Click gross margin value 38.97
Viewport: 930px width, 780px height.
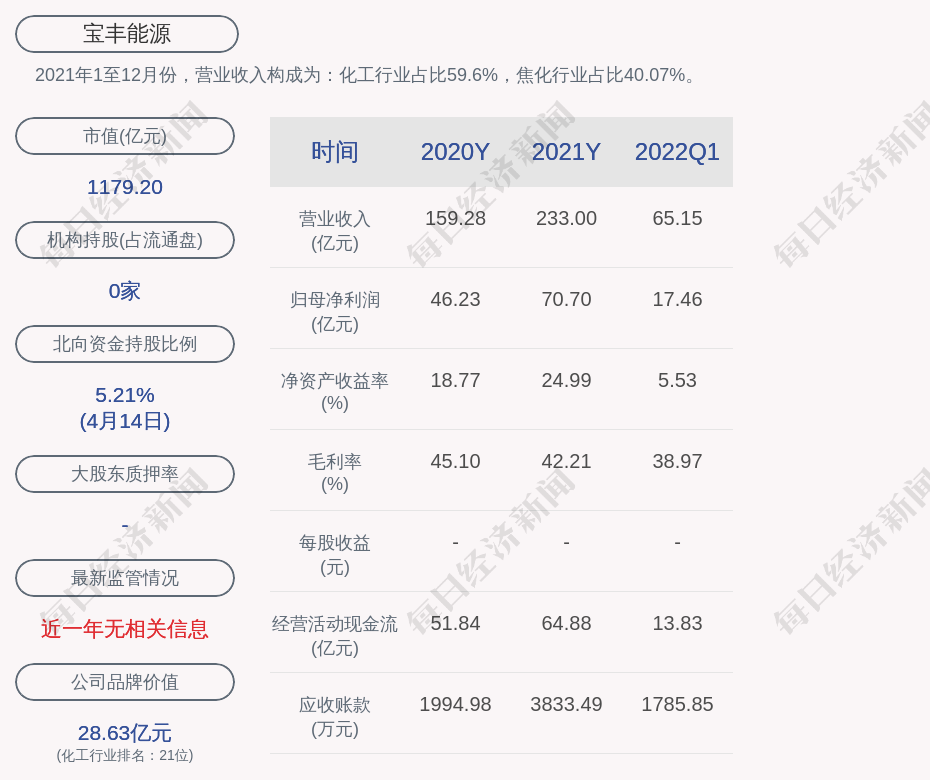click(x=677, y=461)
